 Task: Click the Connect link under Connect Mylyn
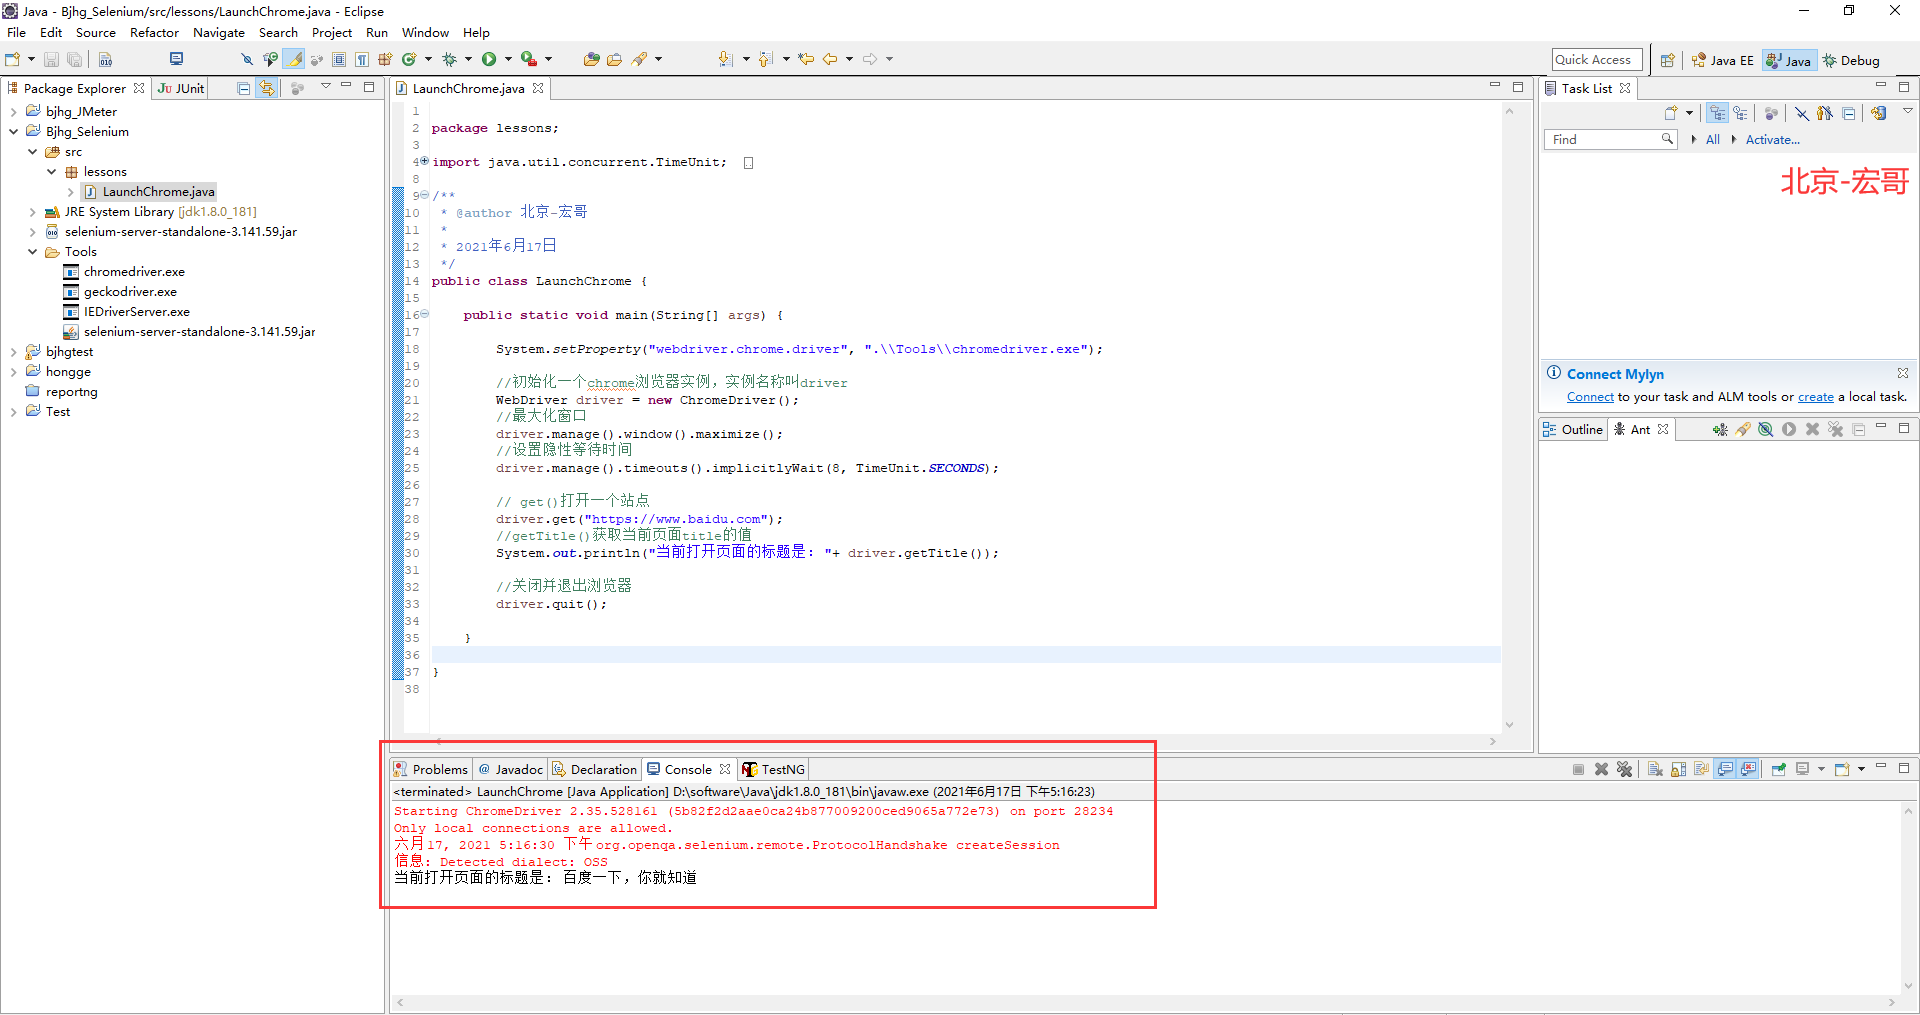[x=1589, y=397]
